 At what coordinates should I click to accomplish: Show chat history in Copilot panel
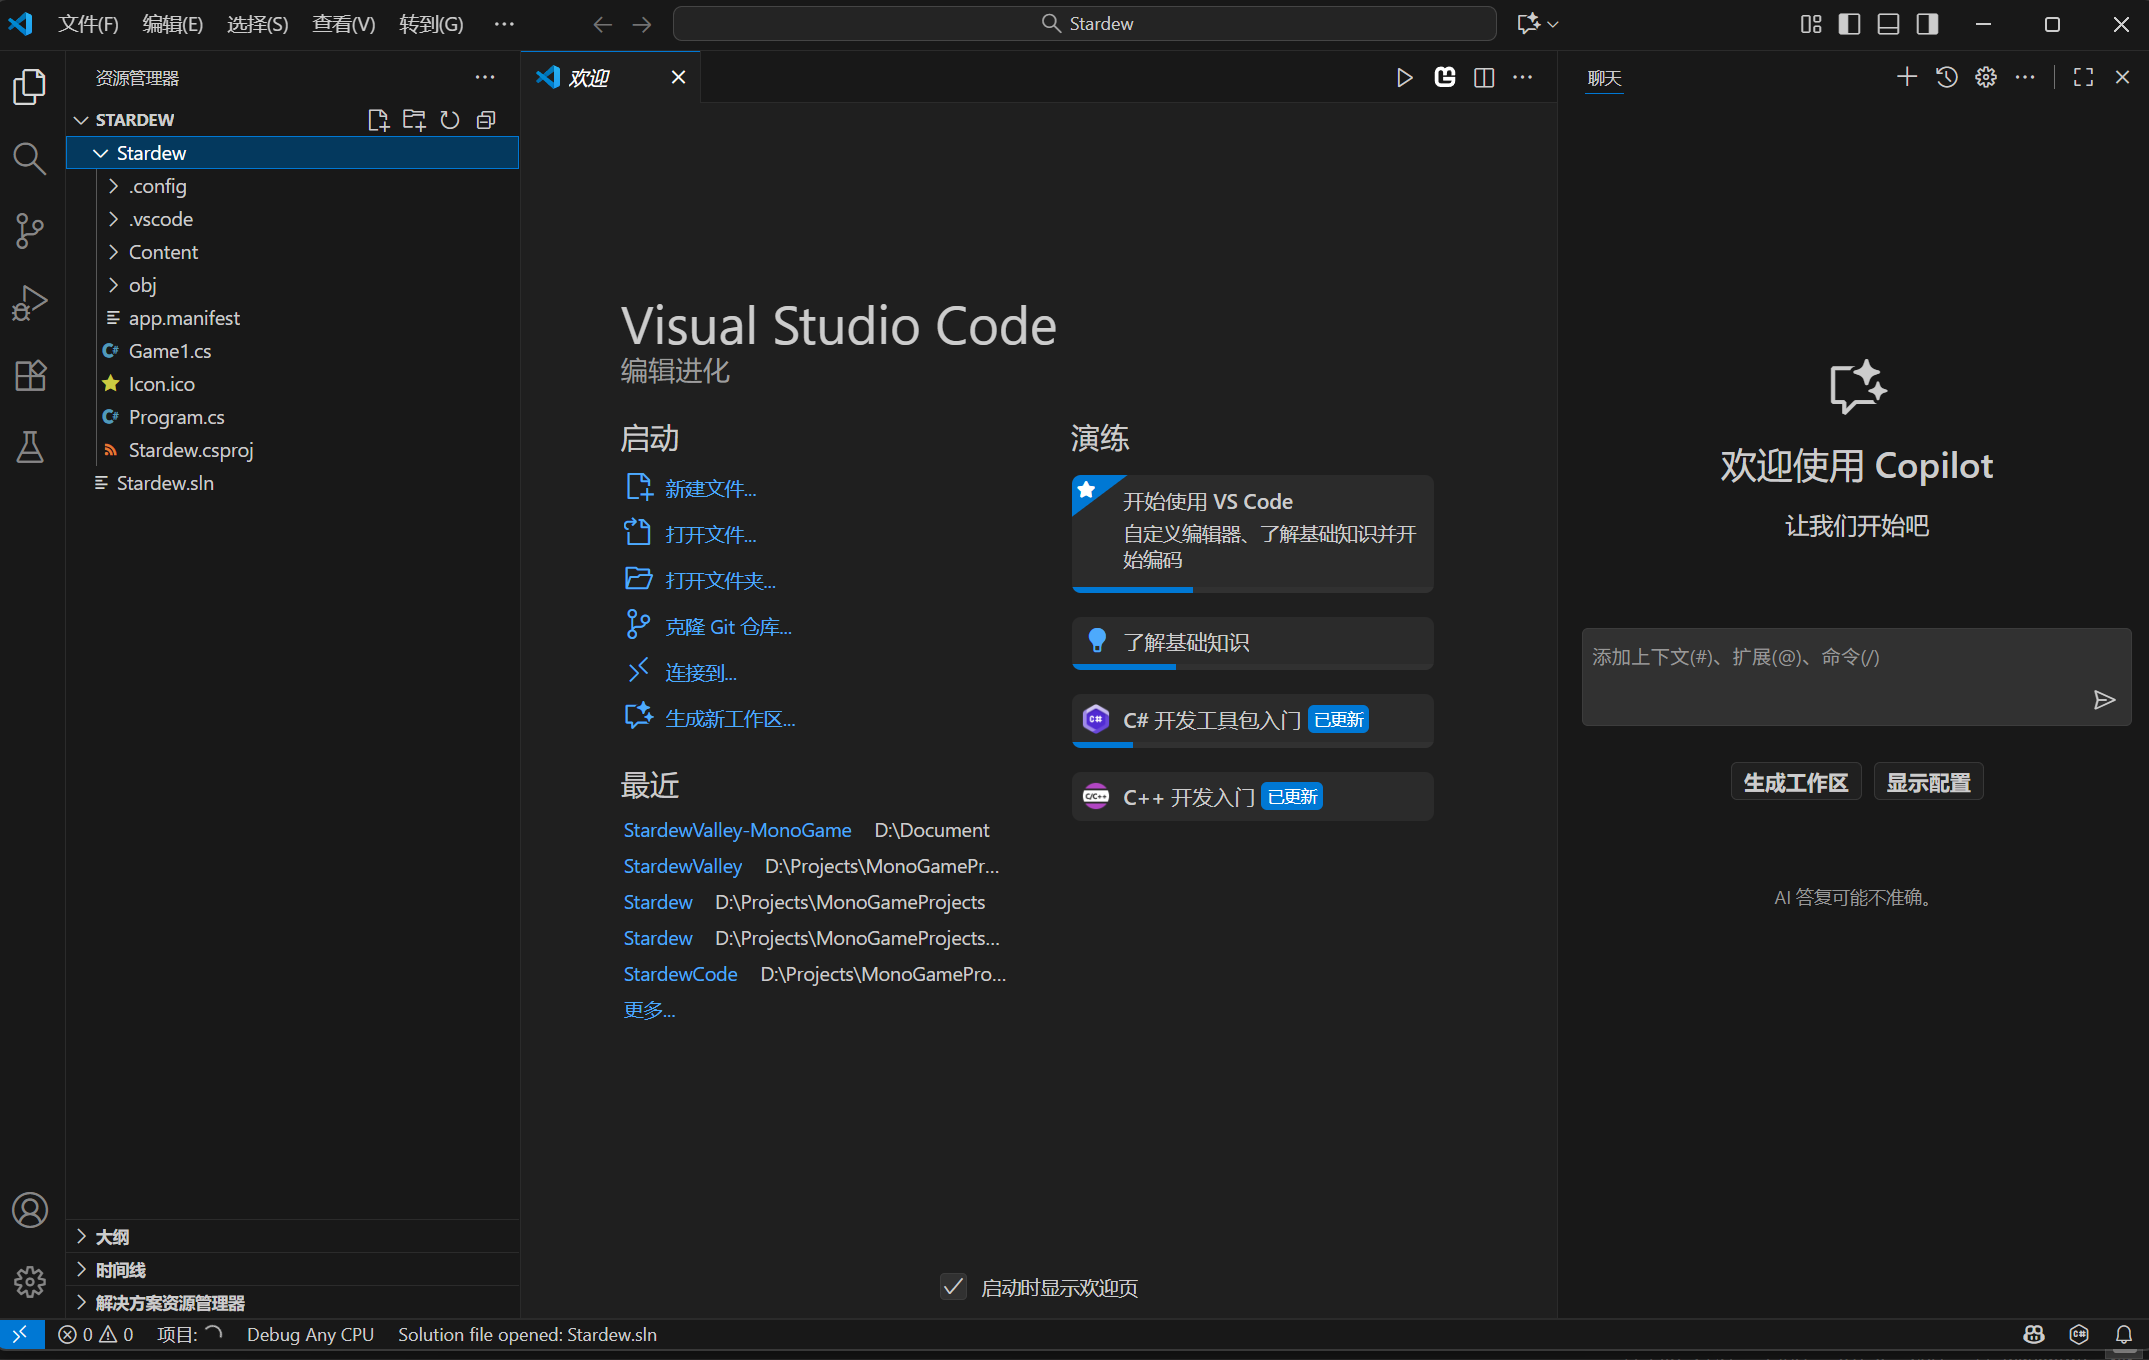pyautogui.click(x=1946, y=77)
